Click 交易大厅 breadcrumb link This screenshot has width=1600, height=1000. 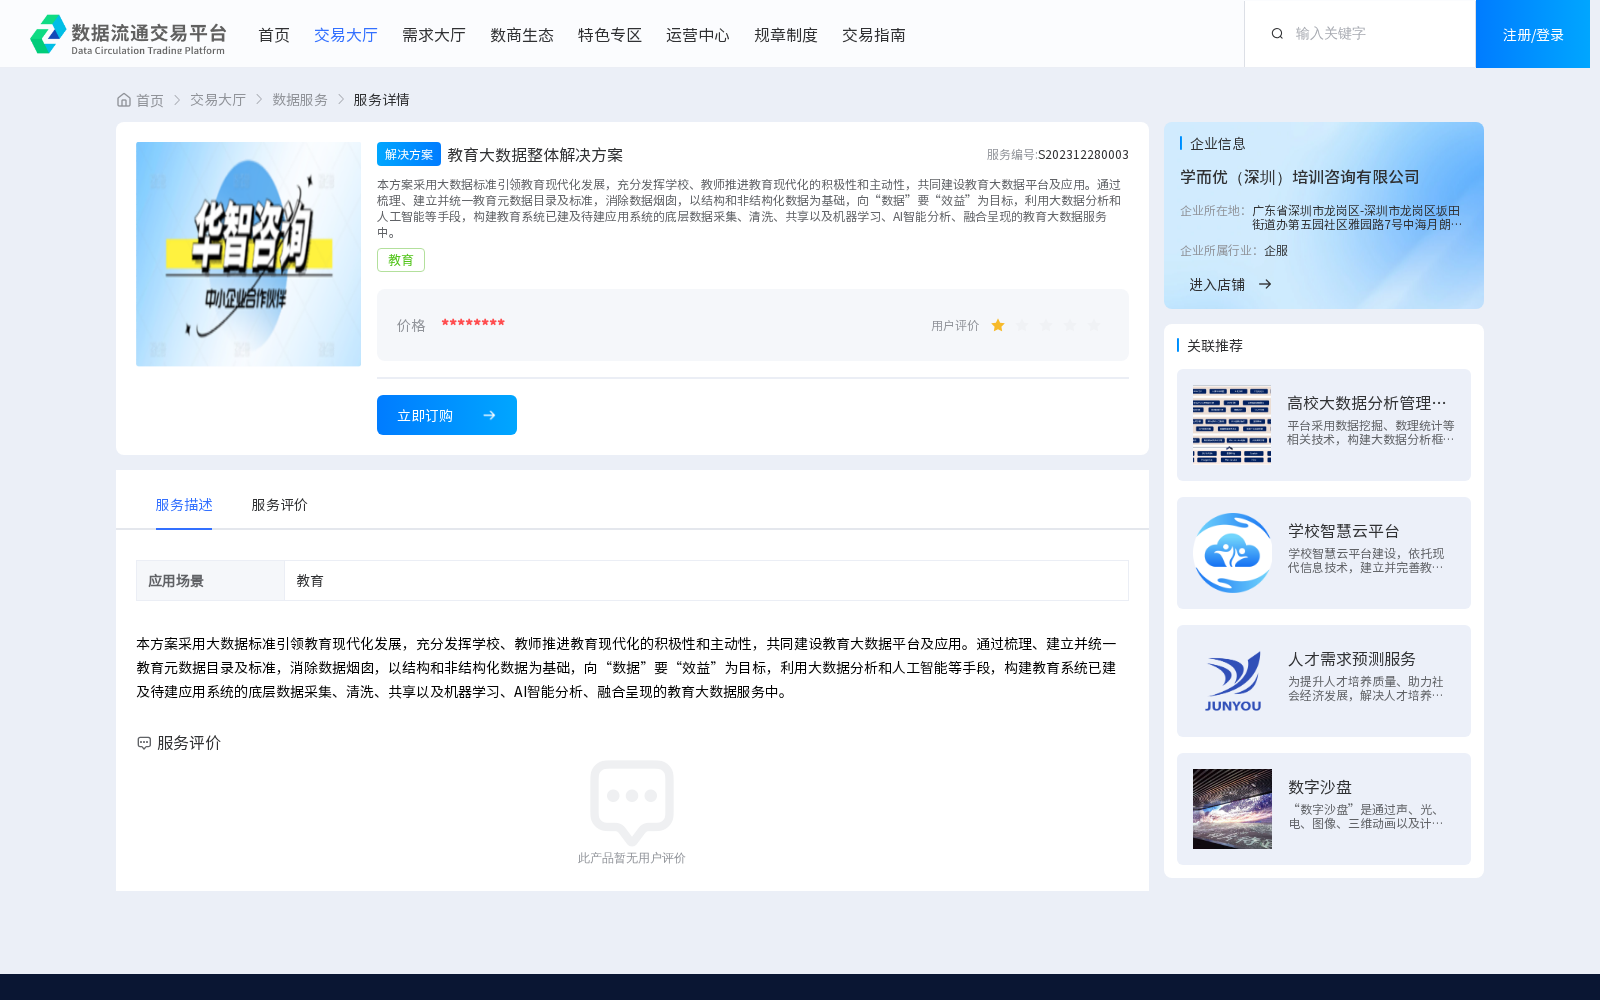(218, 100)
